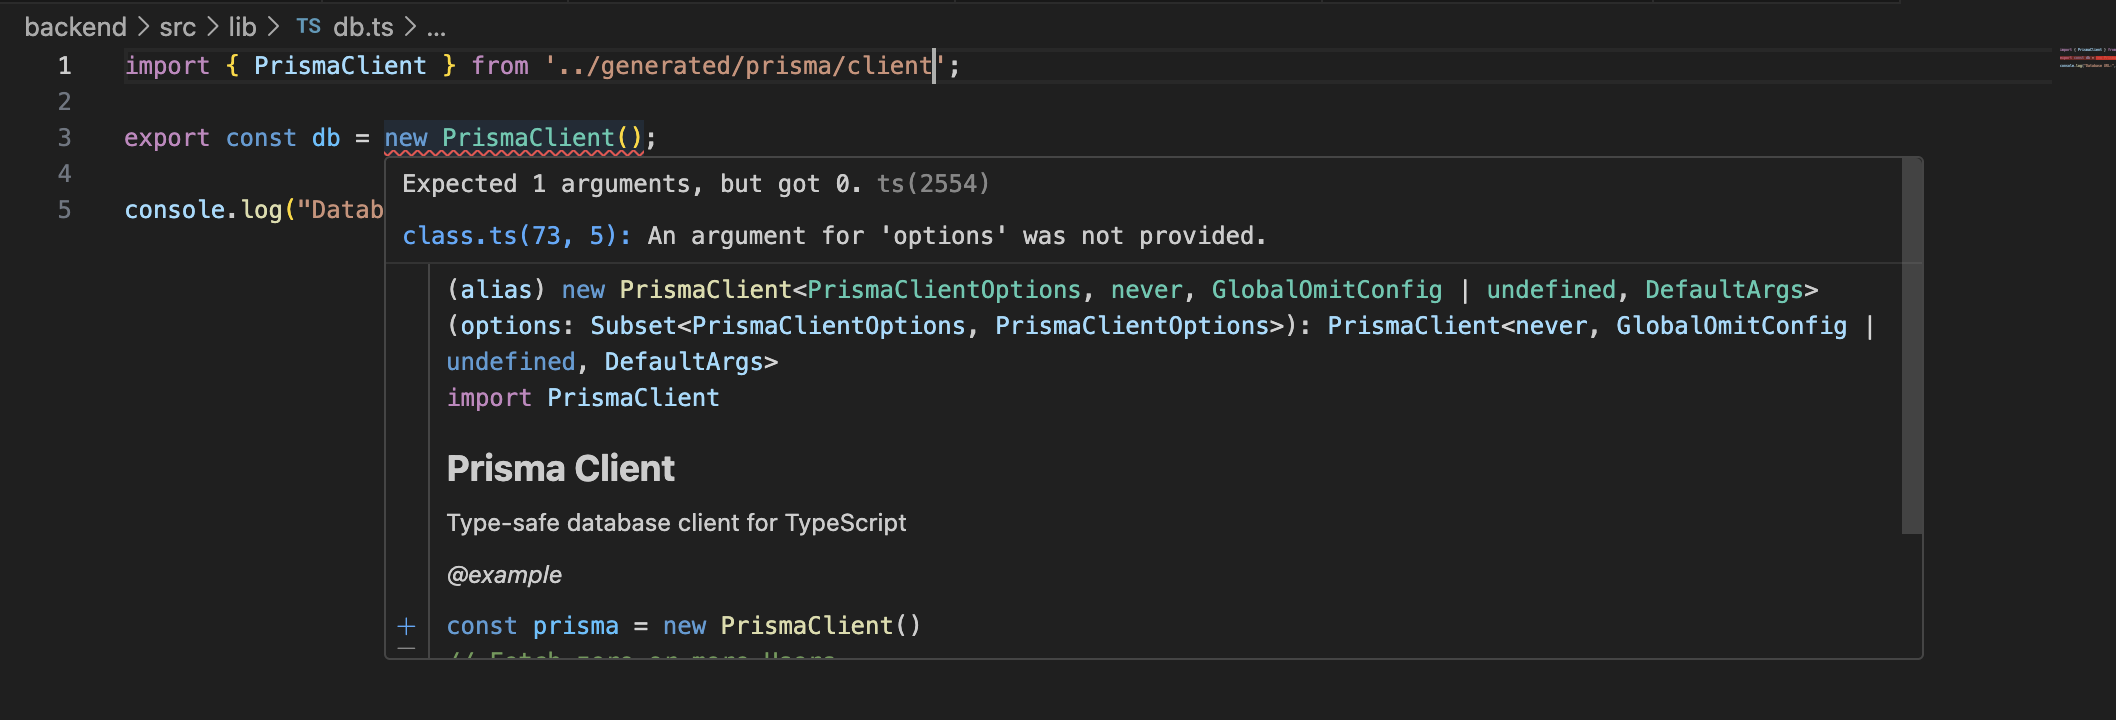Click the error code ts(2554) text
Viewport: 2116px width, 720px height.
(x=932, y=184)
